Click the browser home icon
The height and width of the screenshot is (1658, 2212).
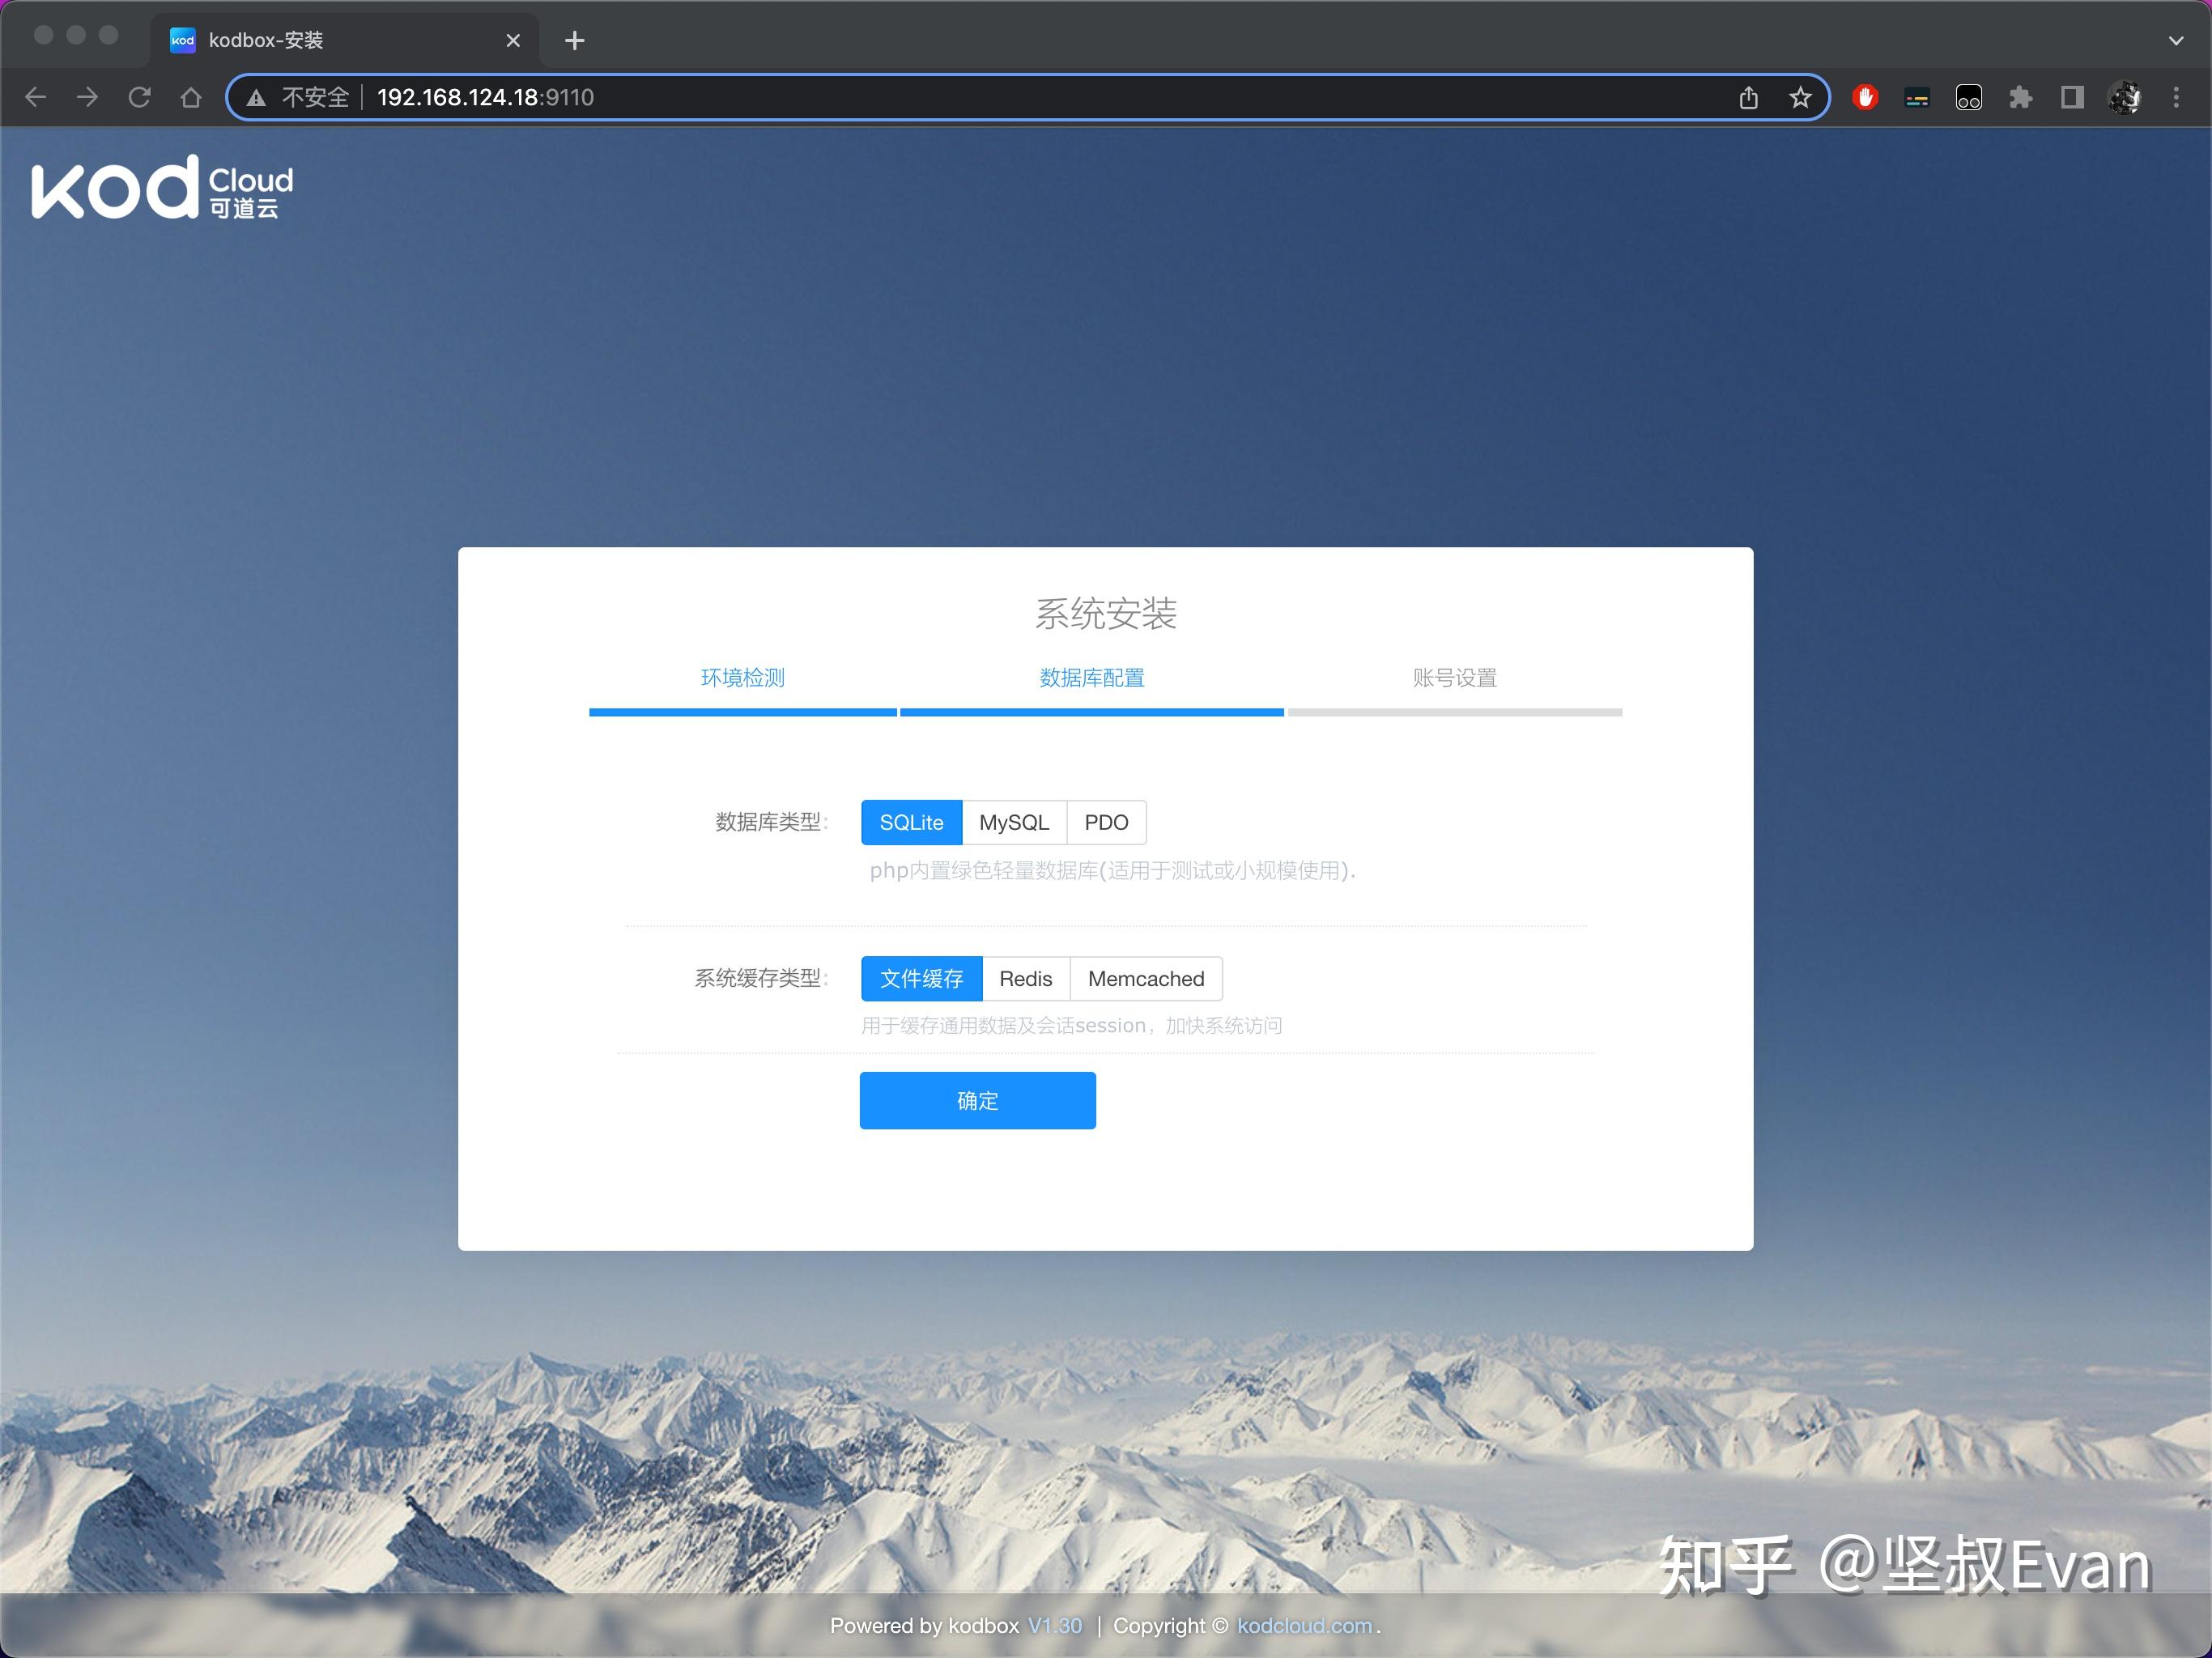(x=190, y=97)
